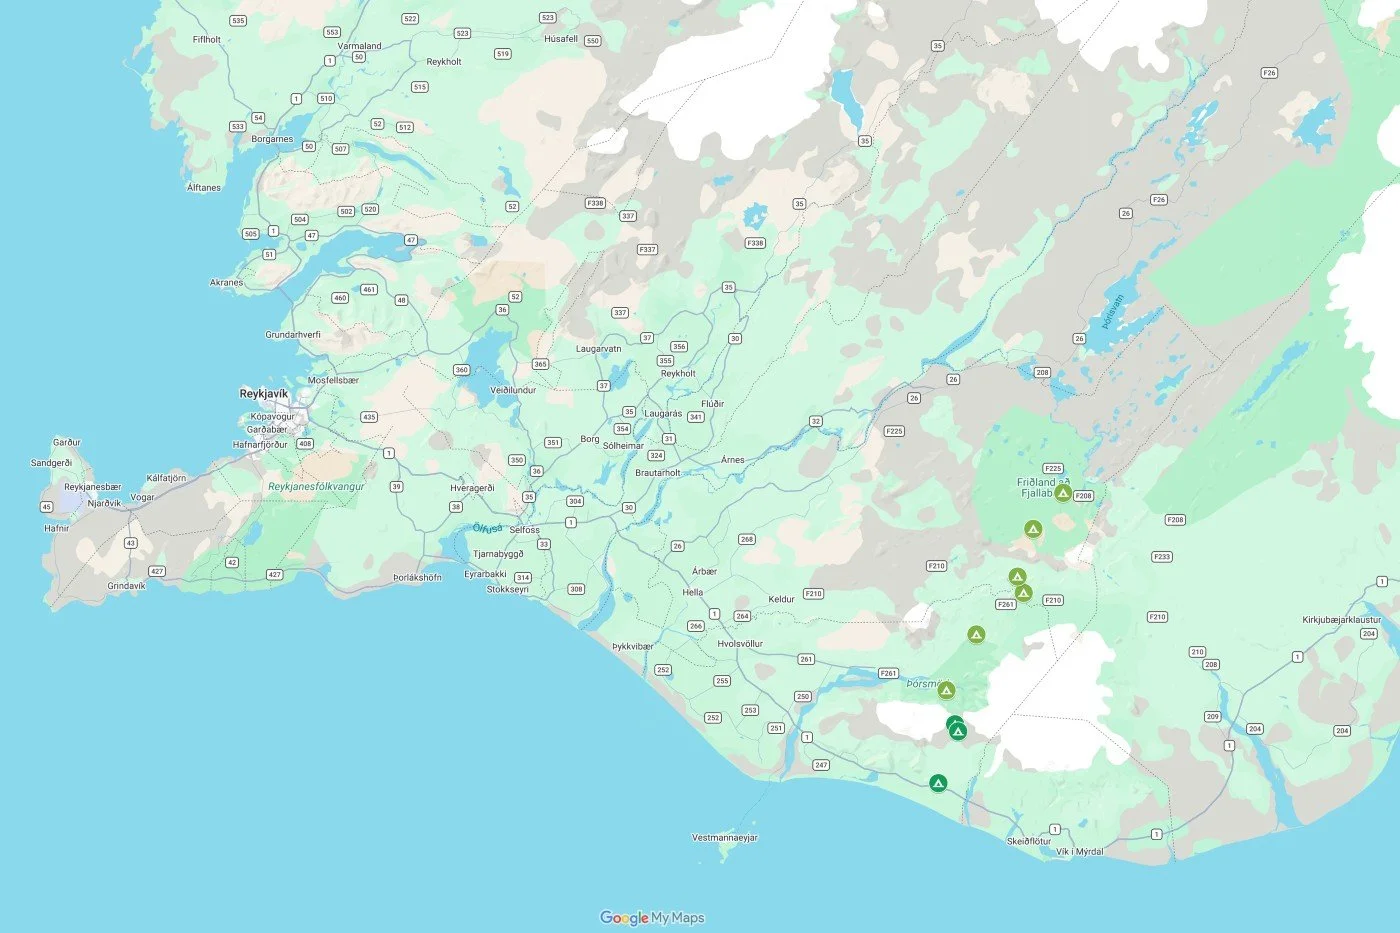The height and width of the screenshot is (933, 1400).
Task: Select the Varmaland label
Action: tap(360, 46)
